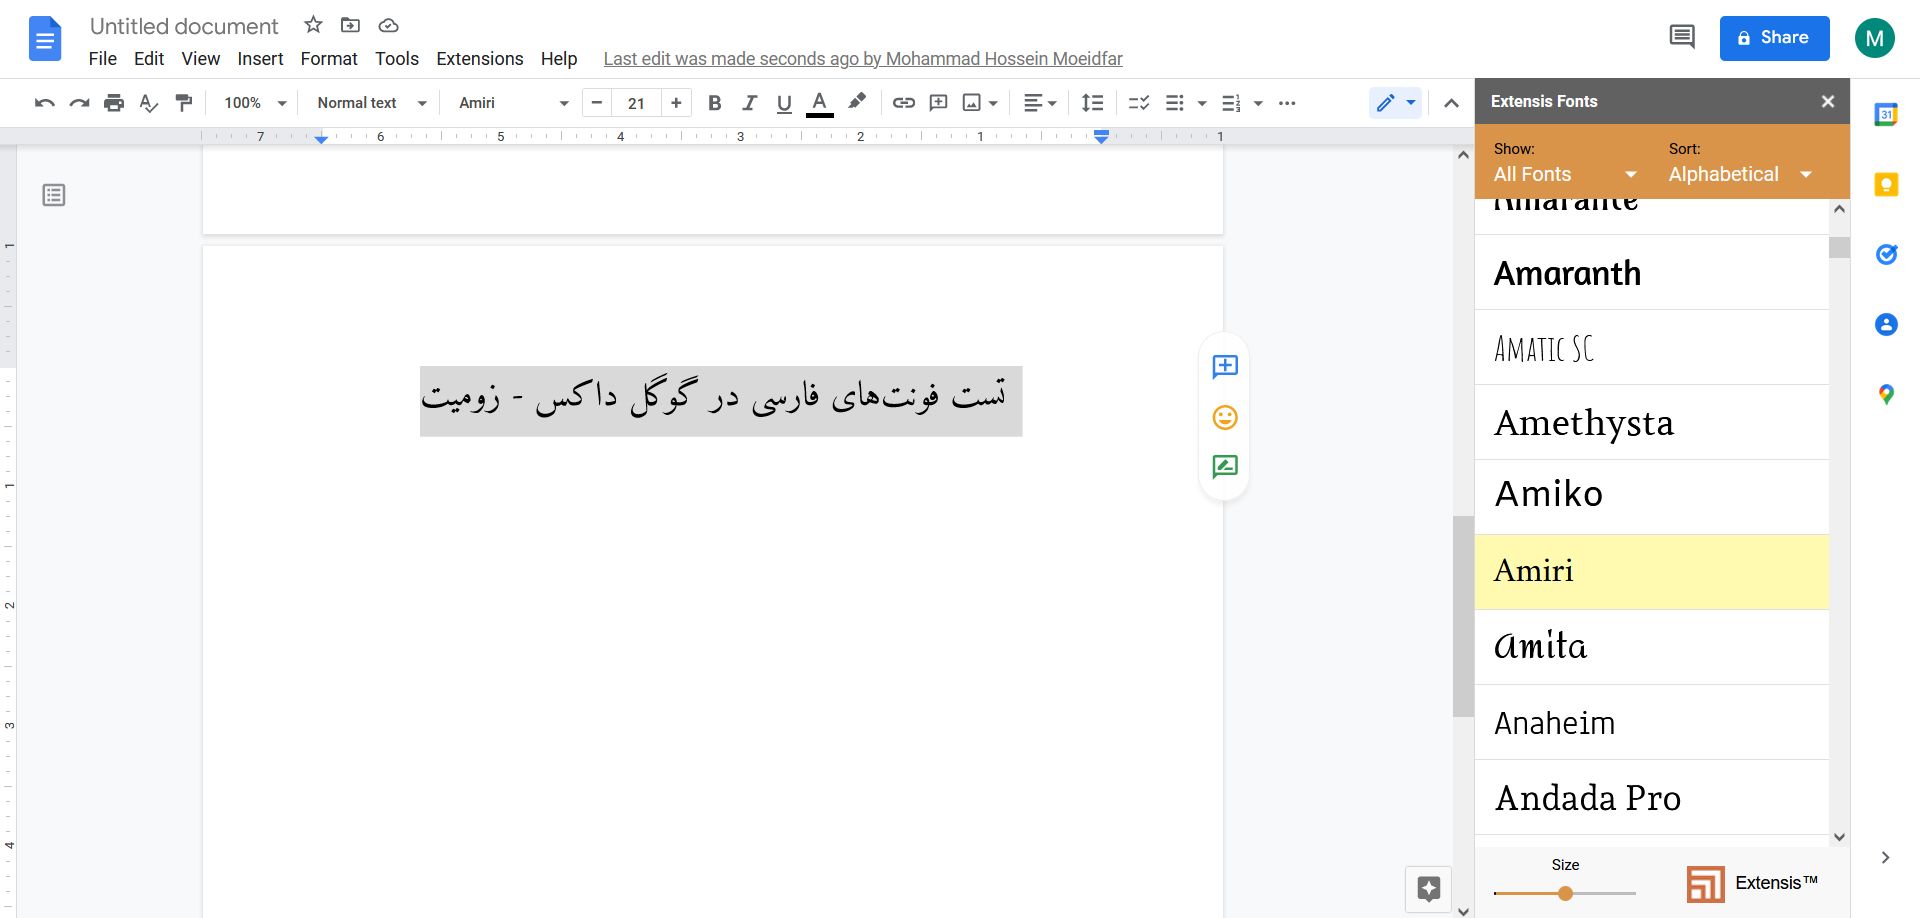Open the line spacing options

[x=1092, y=102]
